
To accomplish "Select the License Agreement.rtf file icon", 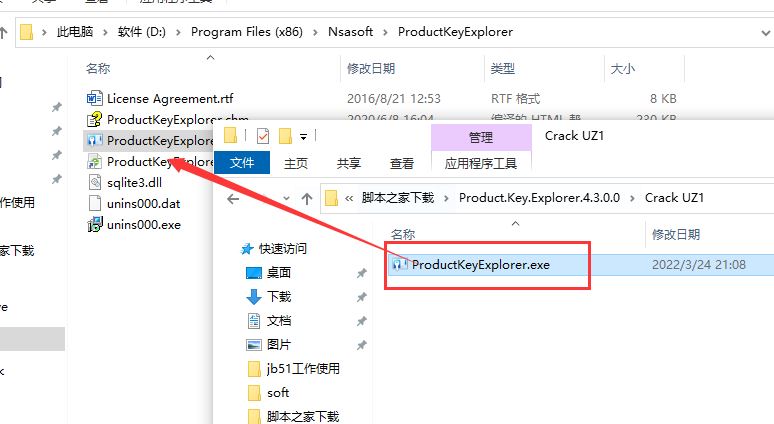I will point(94,99).
